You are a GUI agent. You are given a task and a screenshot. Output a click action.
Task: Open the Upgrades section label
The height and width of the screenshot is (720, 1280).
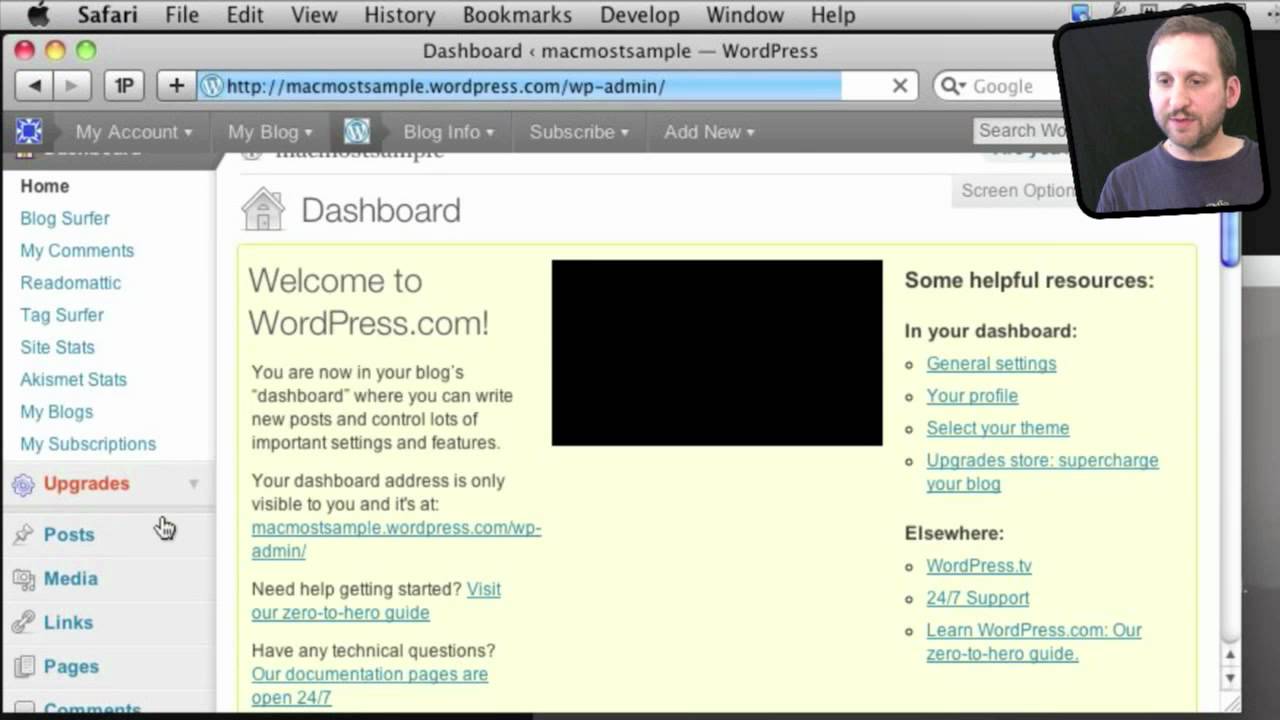[87, 483]
